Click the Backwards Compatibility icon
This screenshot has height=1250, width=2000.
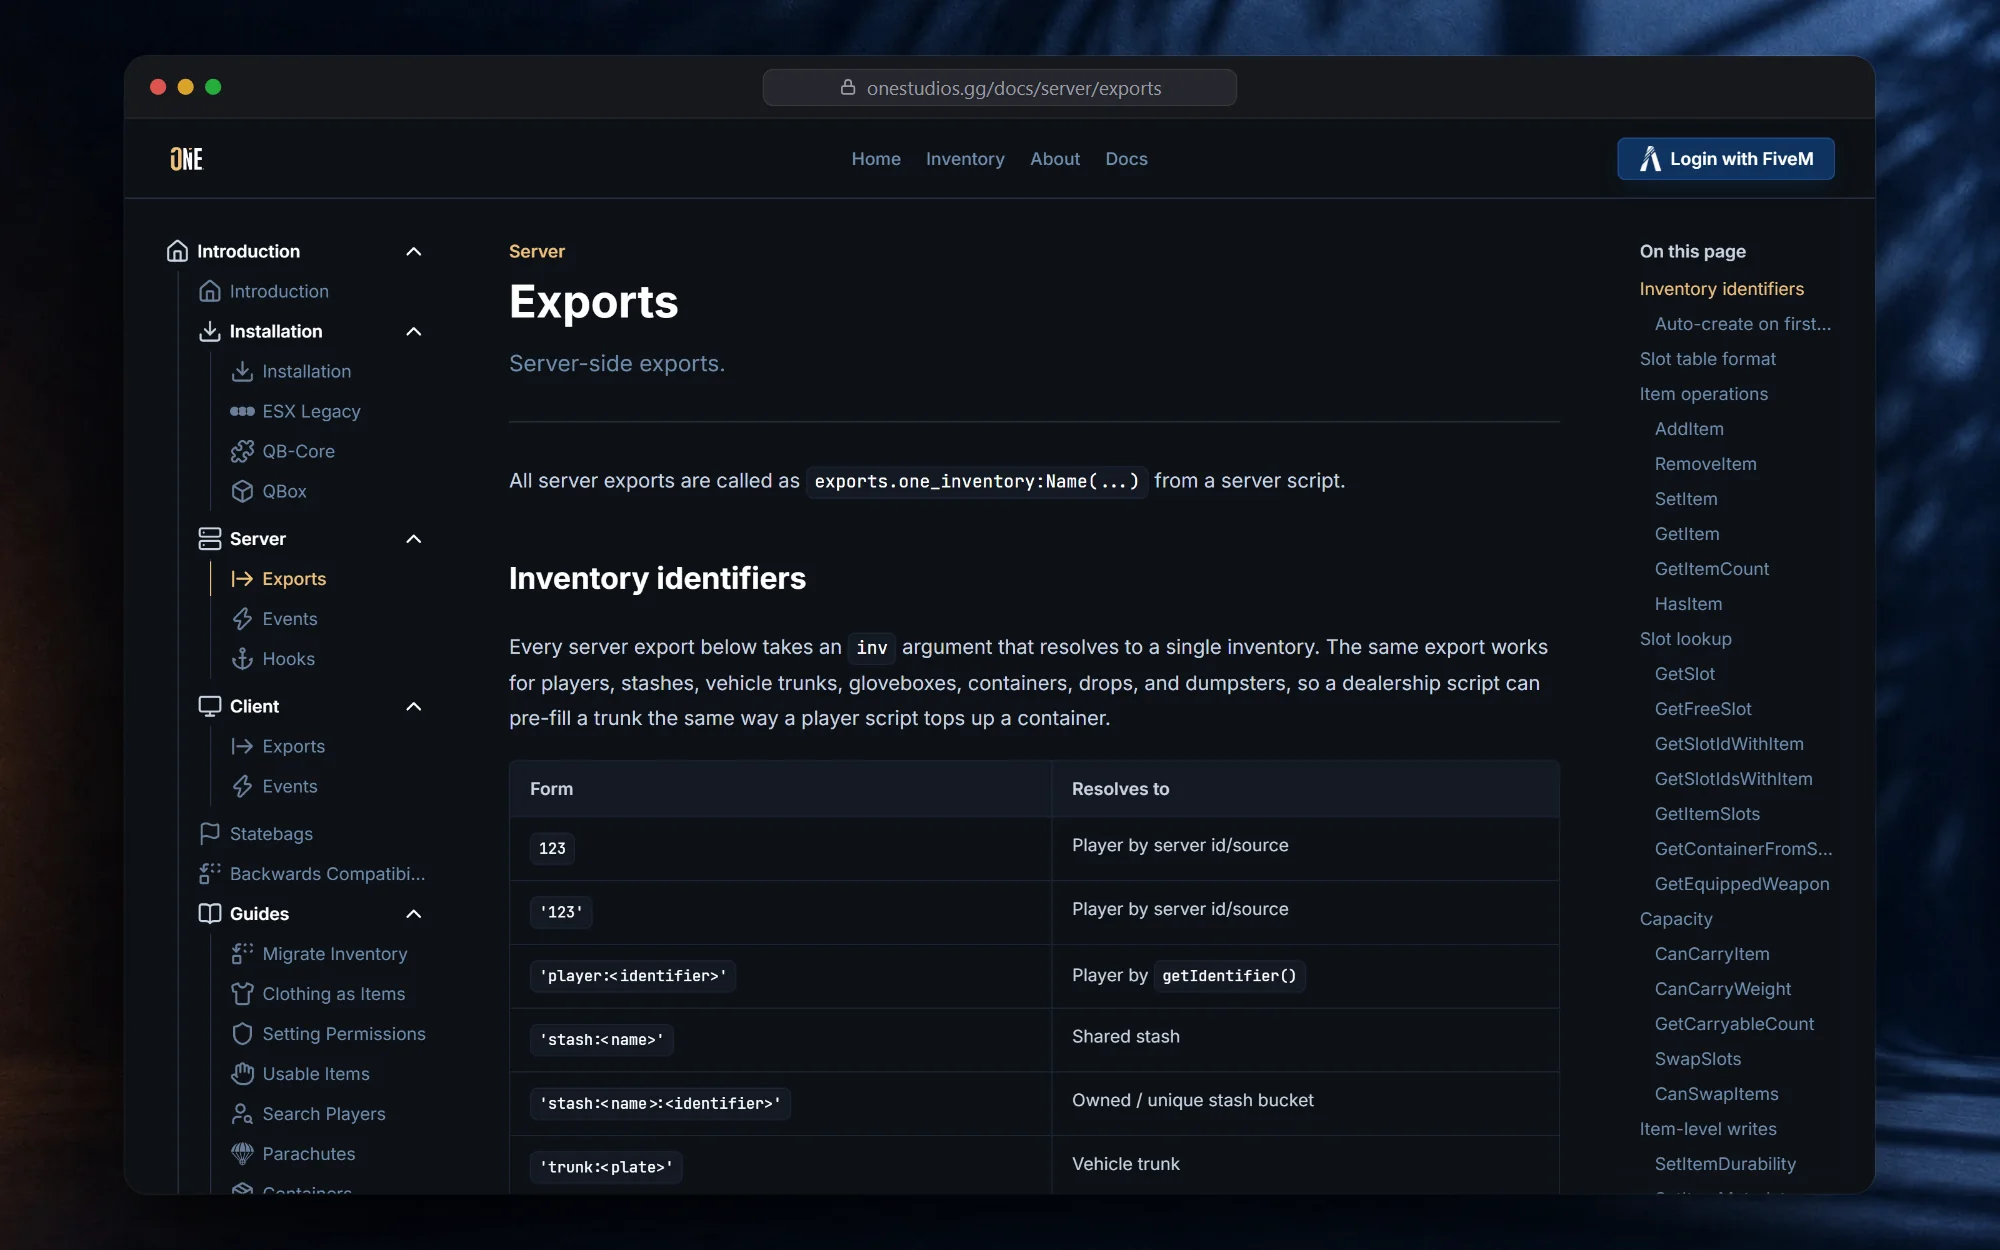[x=209, y=873]
